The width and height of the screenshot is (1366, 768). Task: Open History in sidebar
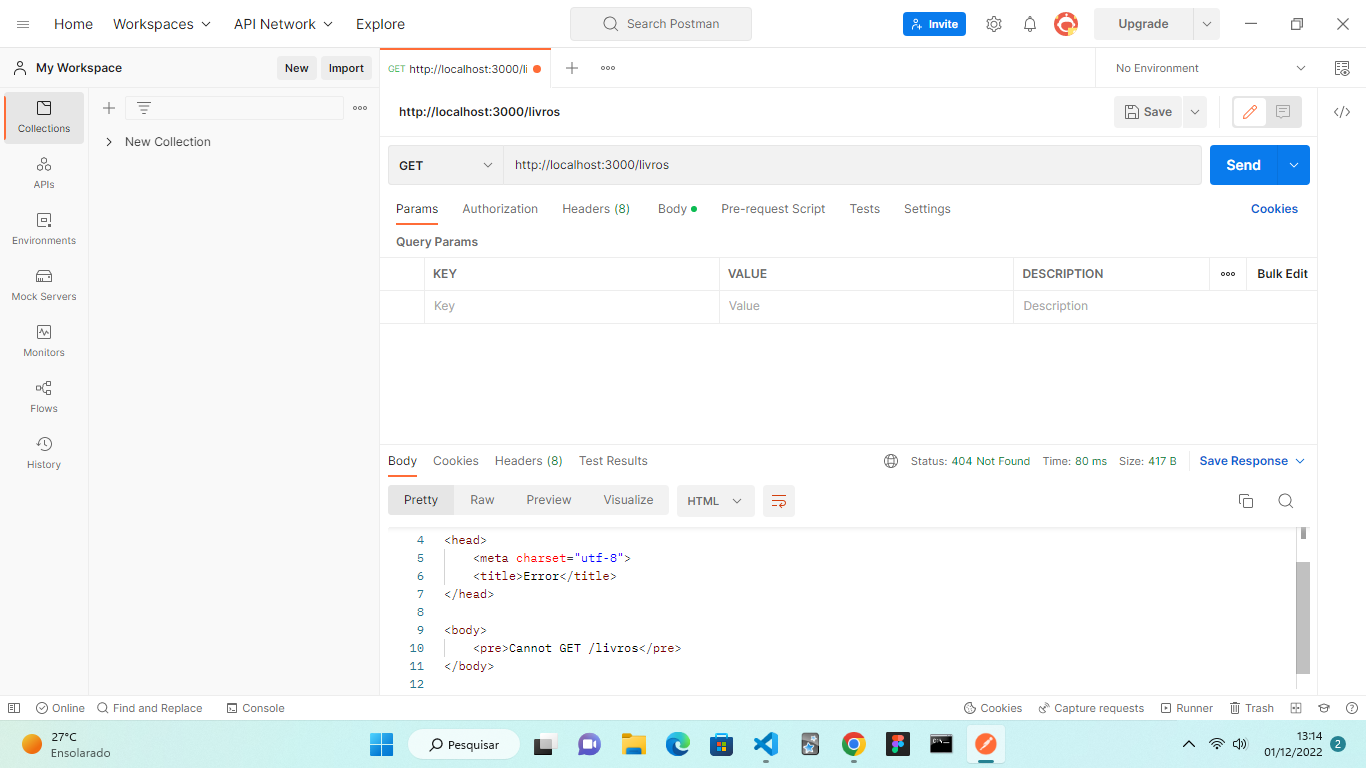pos(44,453)
